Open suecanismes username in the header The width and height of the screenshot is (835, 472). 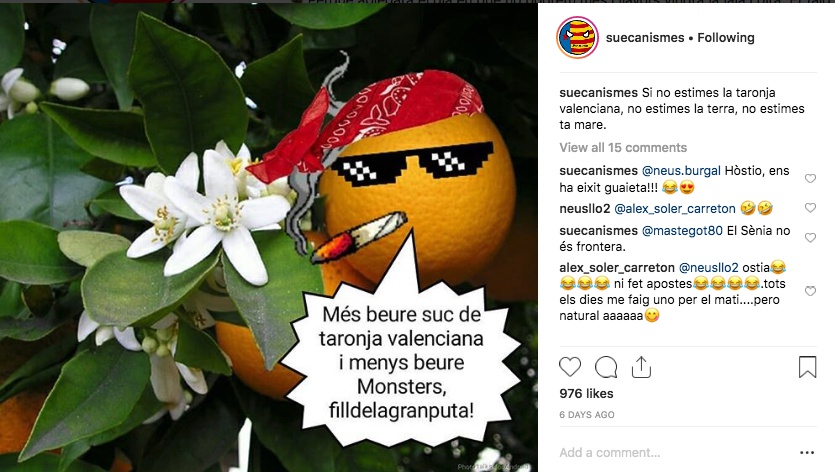(645, 38)
